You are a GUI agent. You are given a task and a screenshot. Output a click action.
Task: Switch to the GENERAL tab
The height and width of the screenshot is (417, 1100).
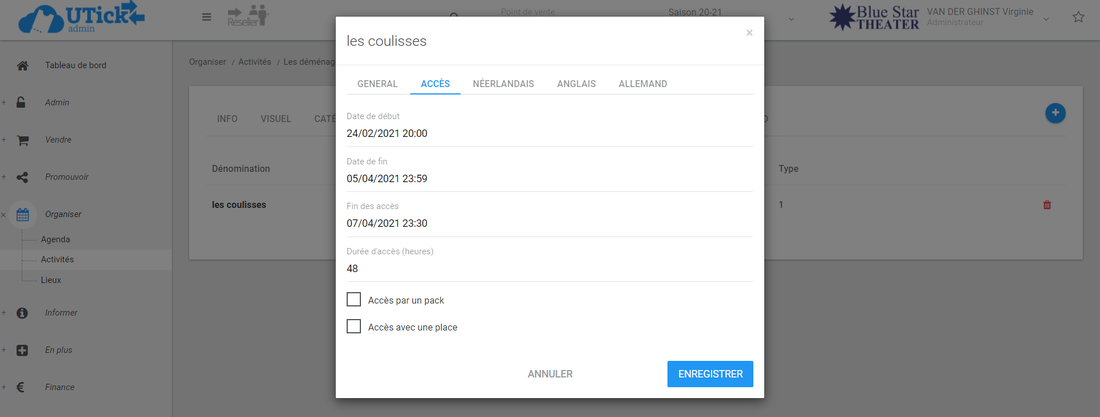(x=377, y=84)
